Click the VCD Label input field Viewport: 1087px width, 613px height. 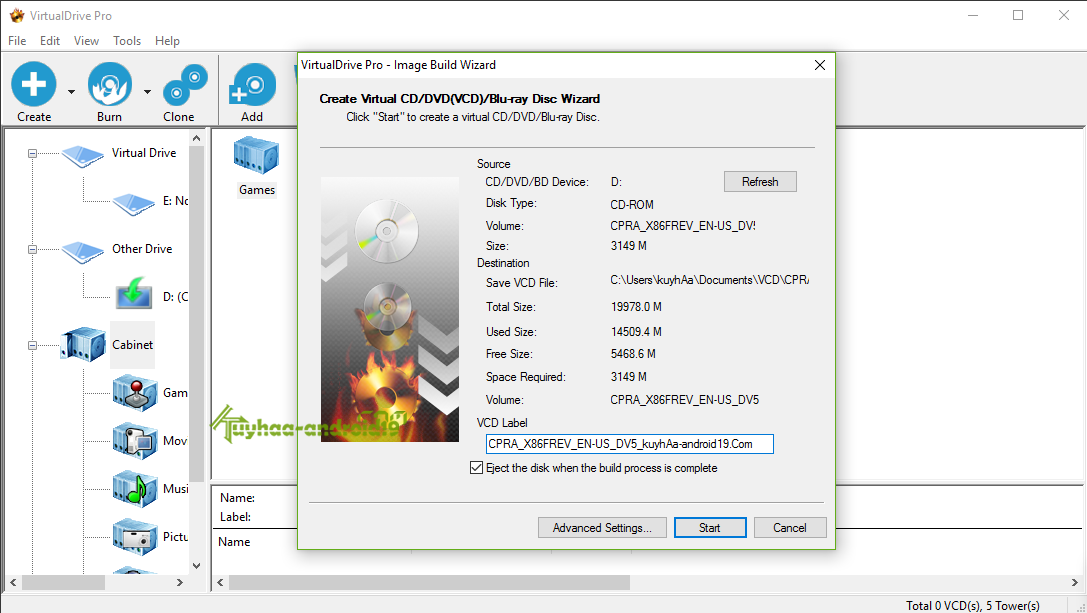pos(629,444)
